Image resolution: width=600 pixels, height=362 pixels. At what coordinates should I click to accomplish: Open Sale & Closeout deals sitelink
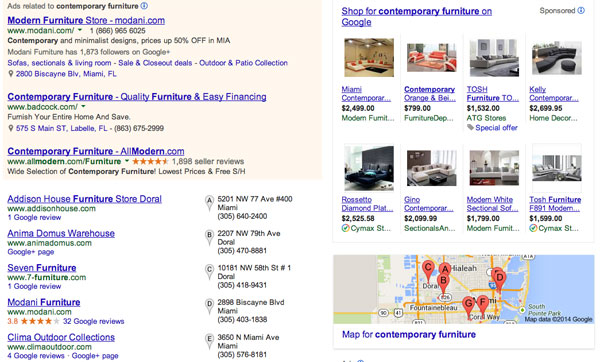point(155,63)
